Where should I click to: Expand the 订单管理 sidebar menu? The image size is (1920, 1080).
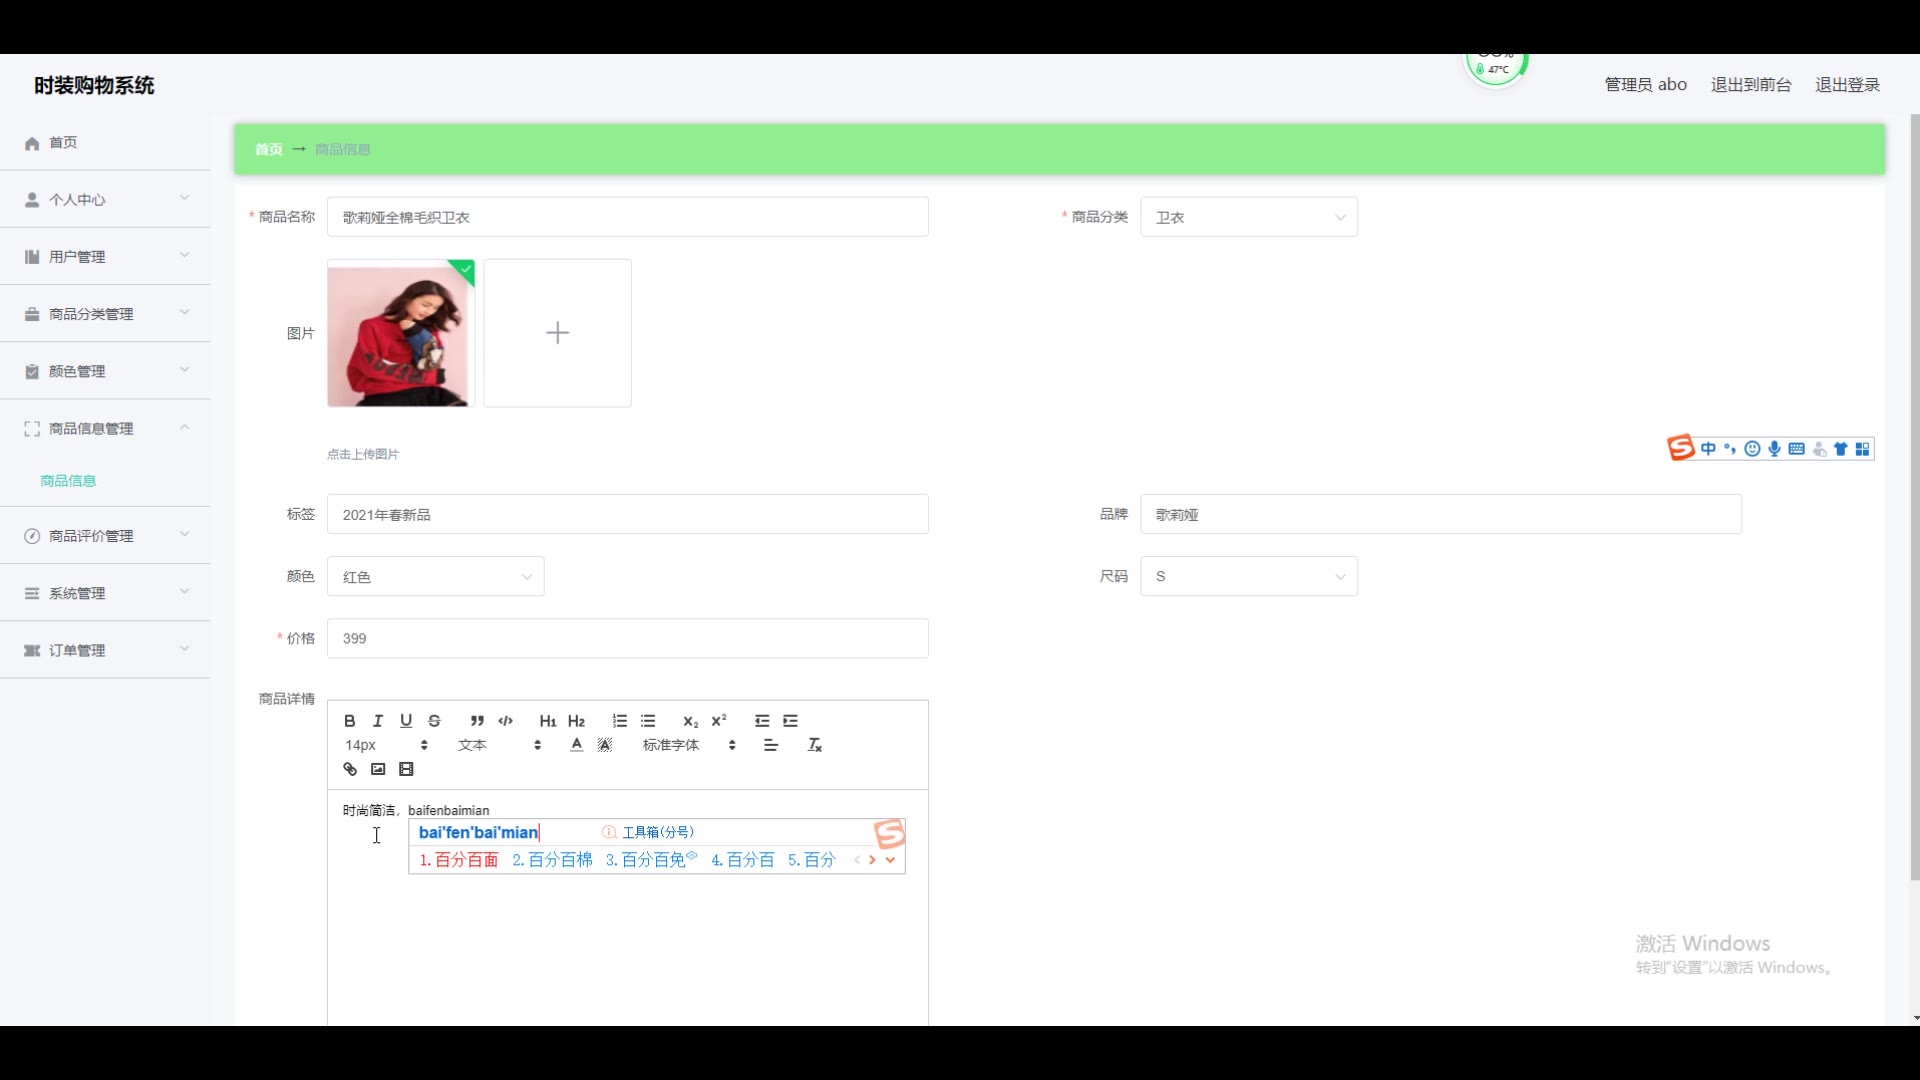point(105,650)
